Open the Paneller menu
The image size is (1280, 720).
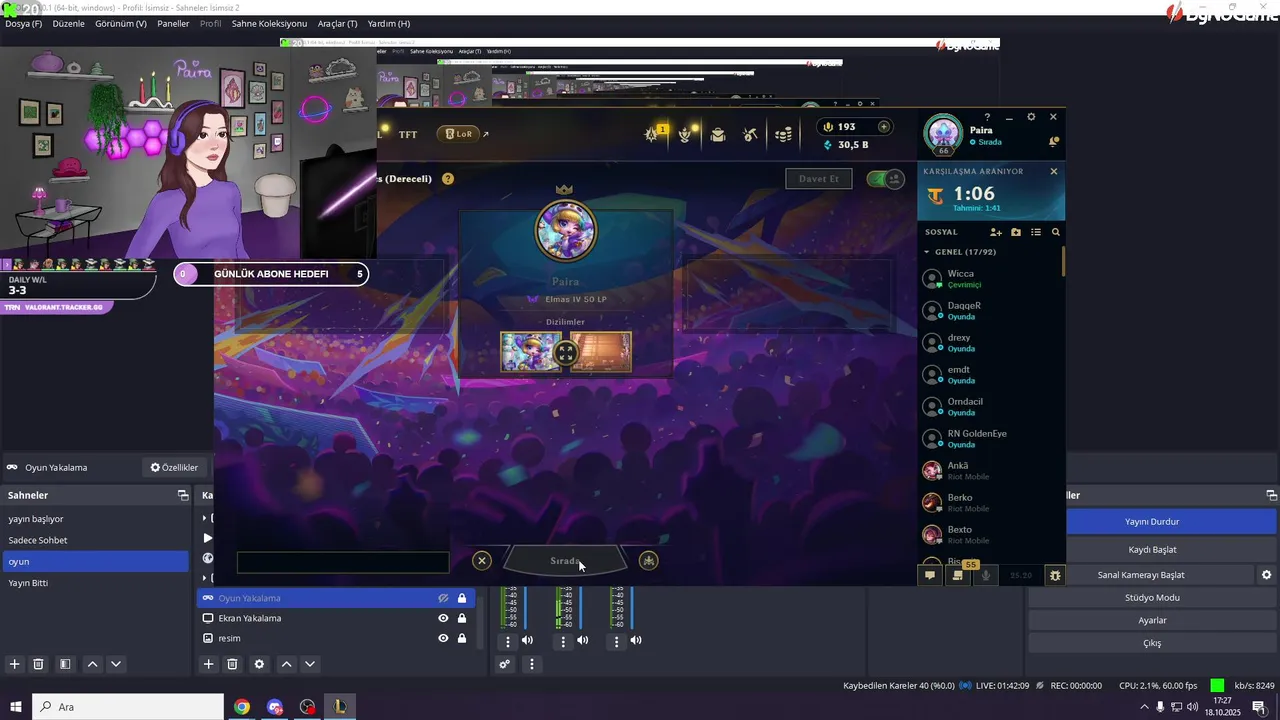pos(173,23)
